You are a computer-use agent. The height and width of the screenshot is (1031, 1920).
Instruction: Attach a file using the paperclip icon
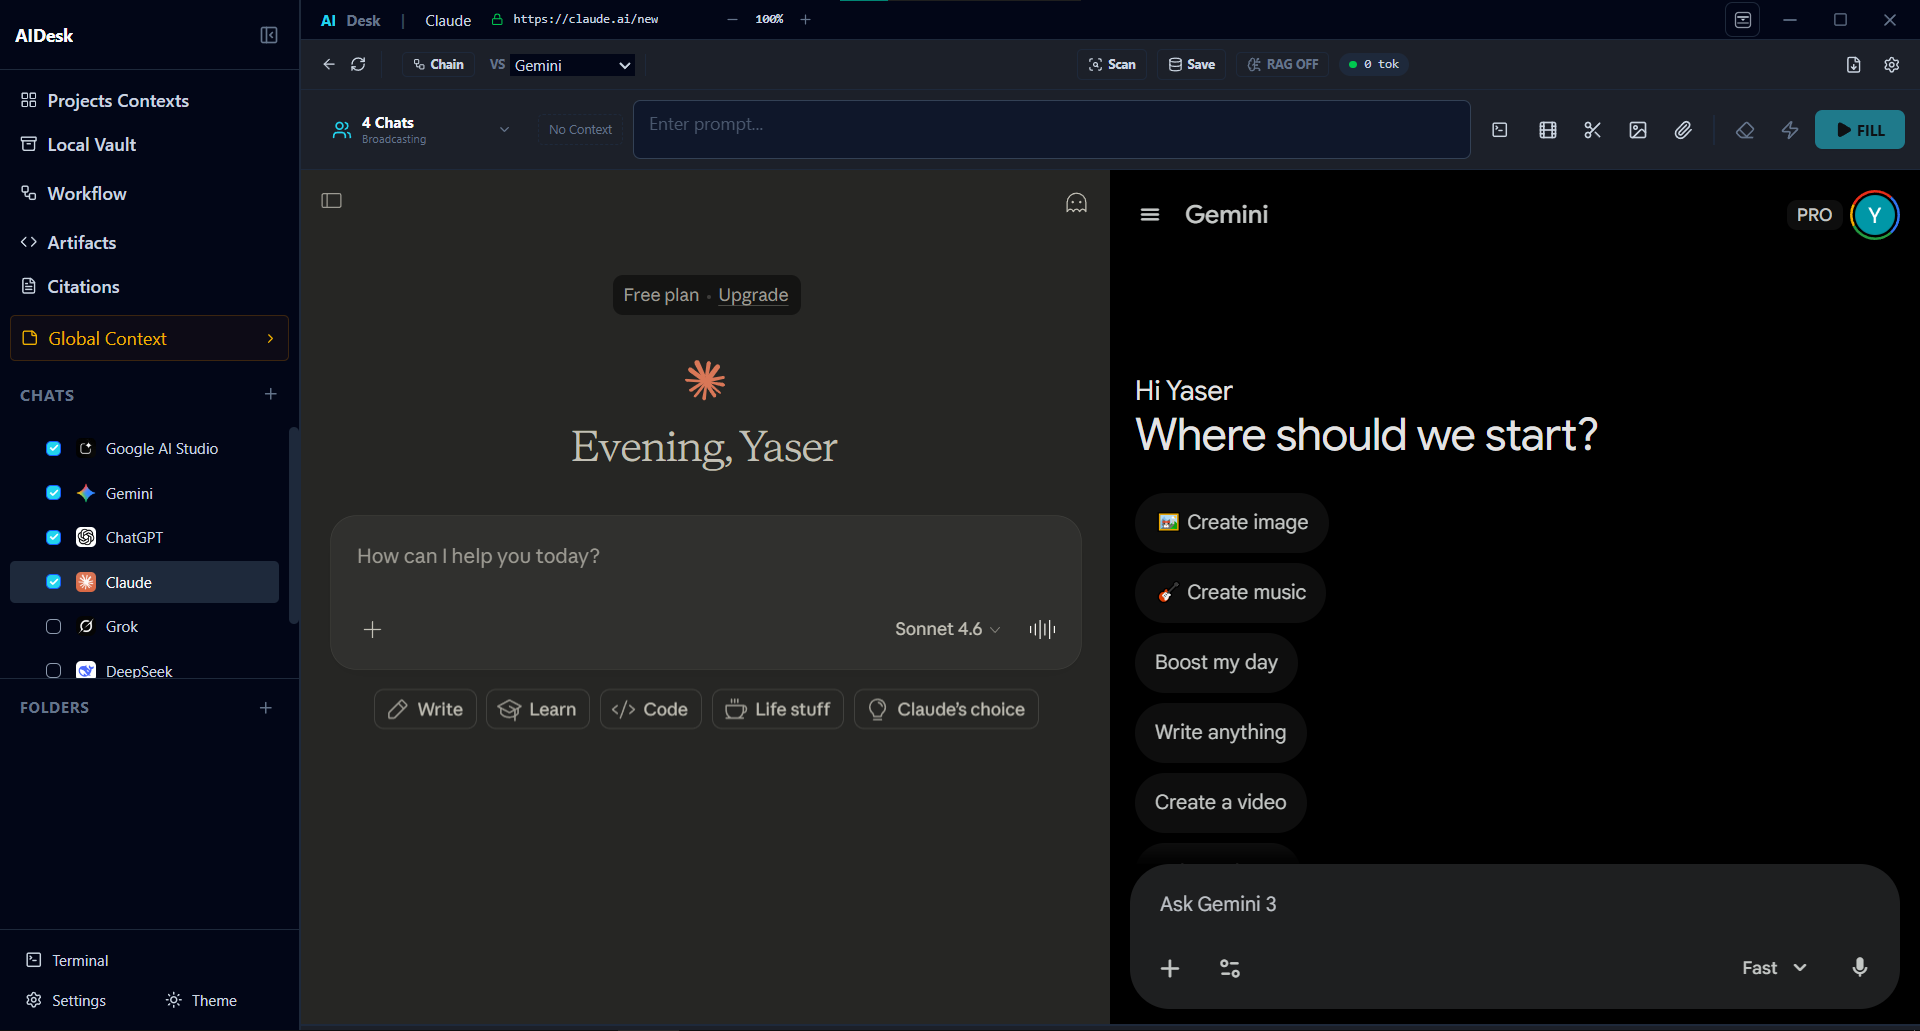pyautogui.click(x=1683, y=130)
